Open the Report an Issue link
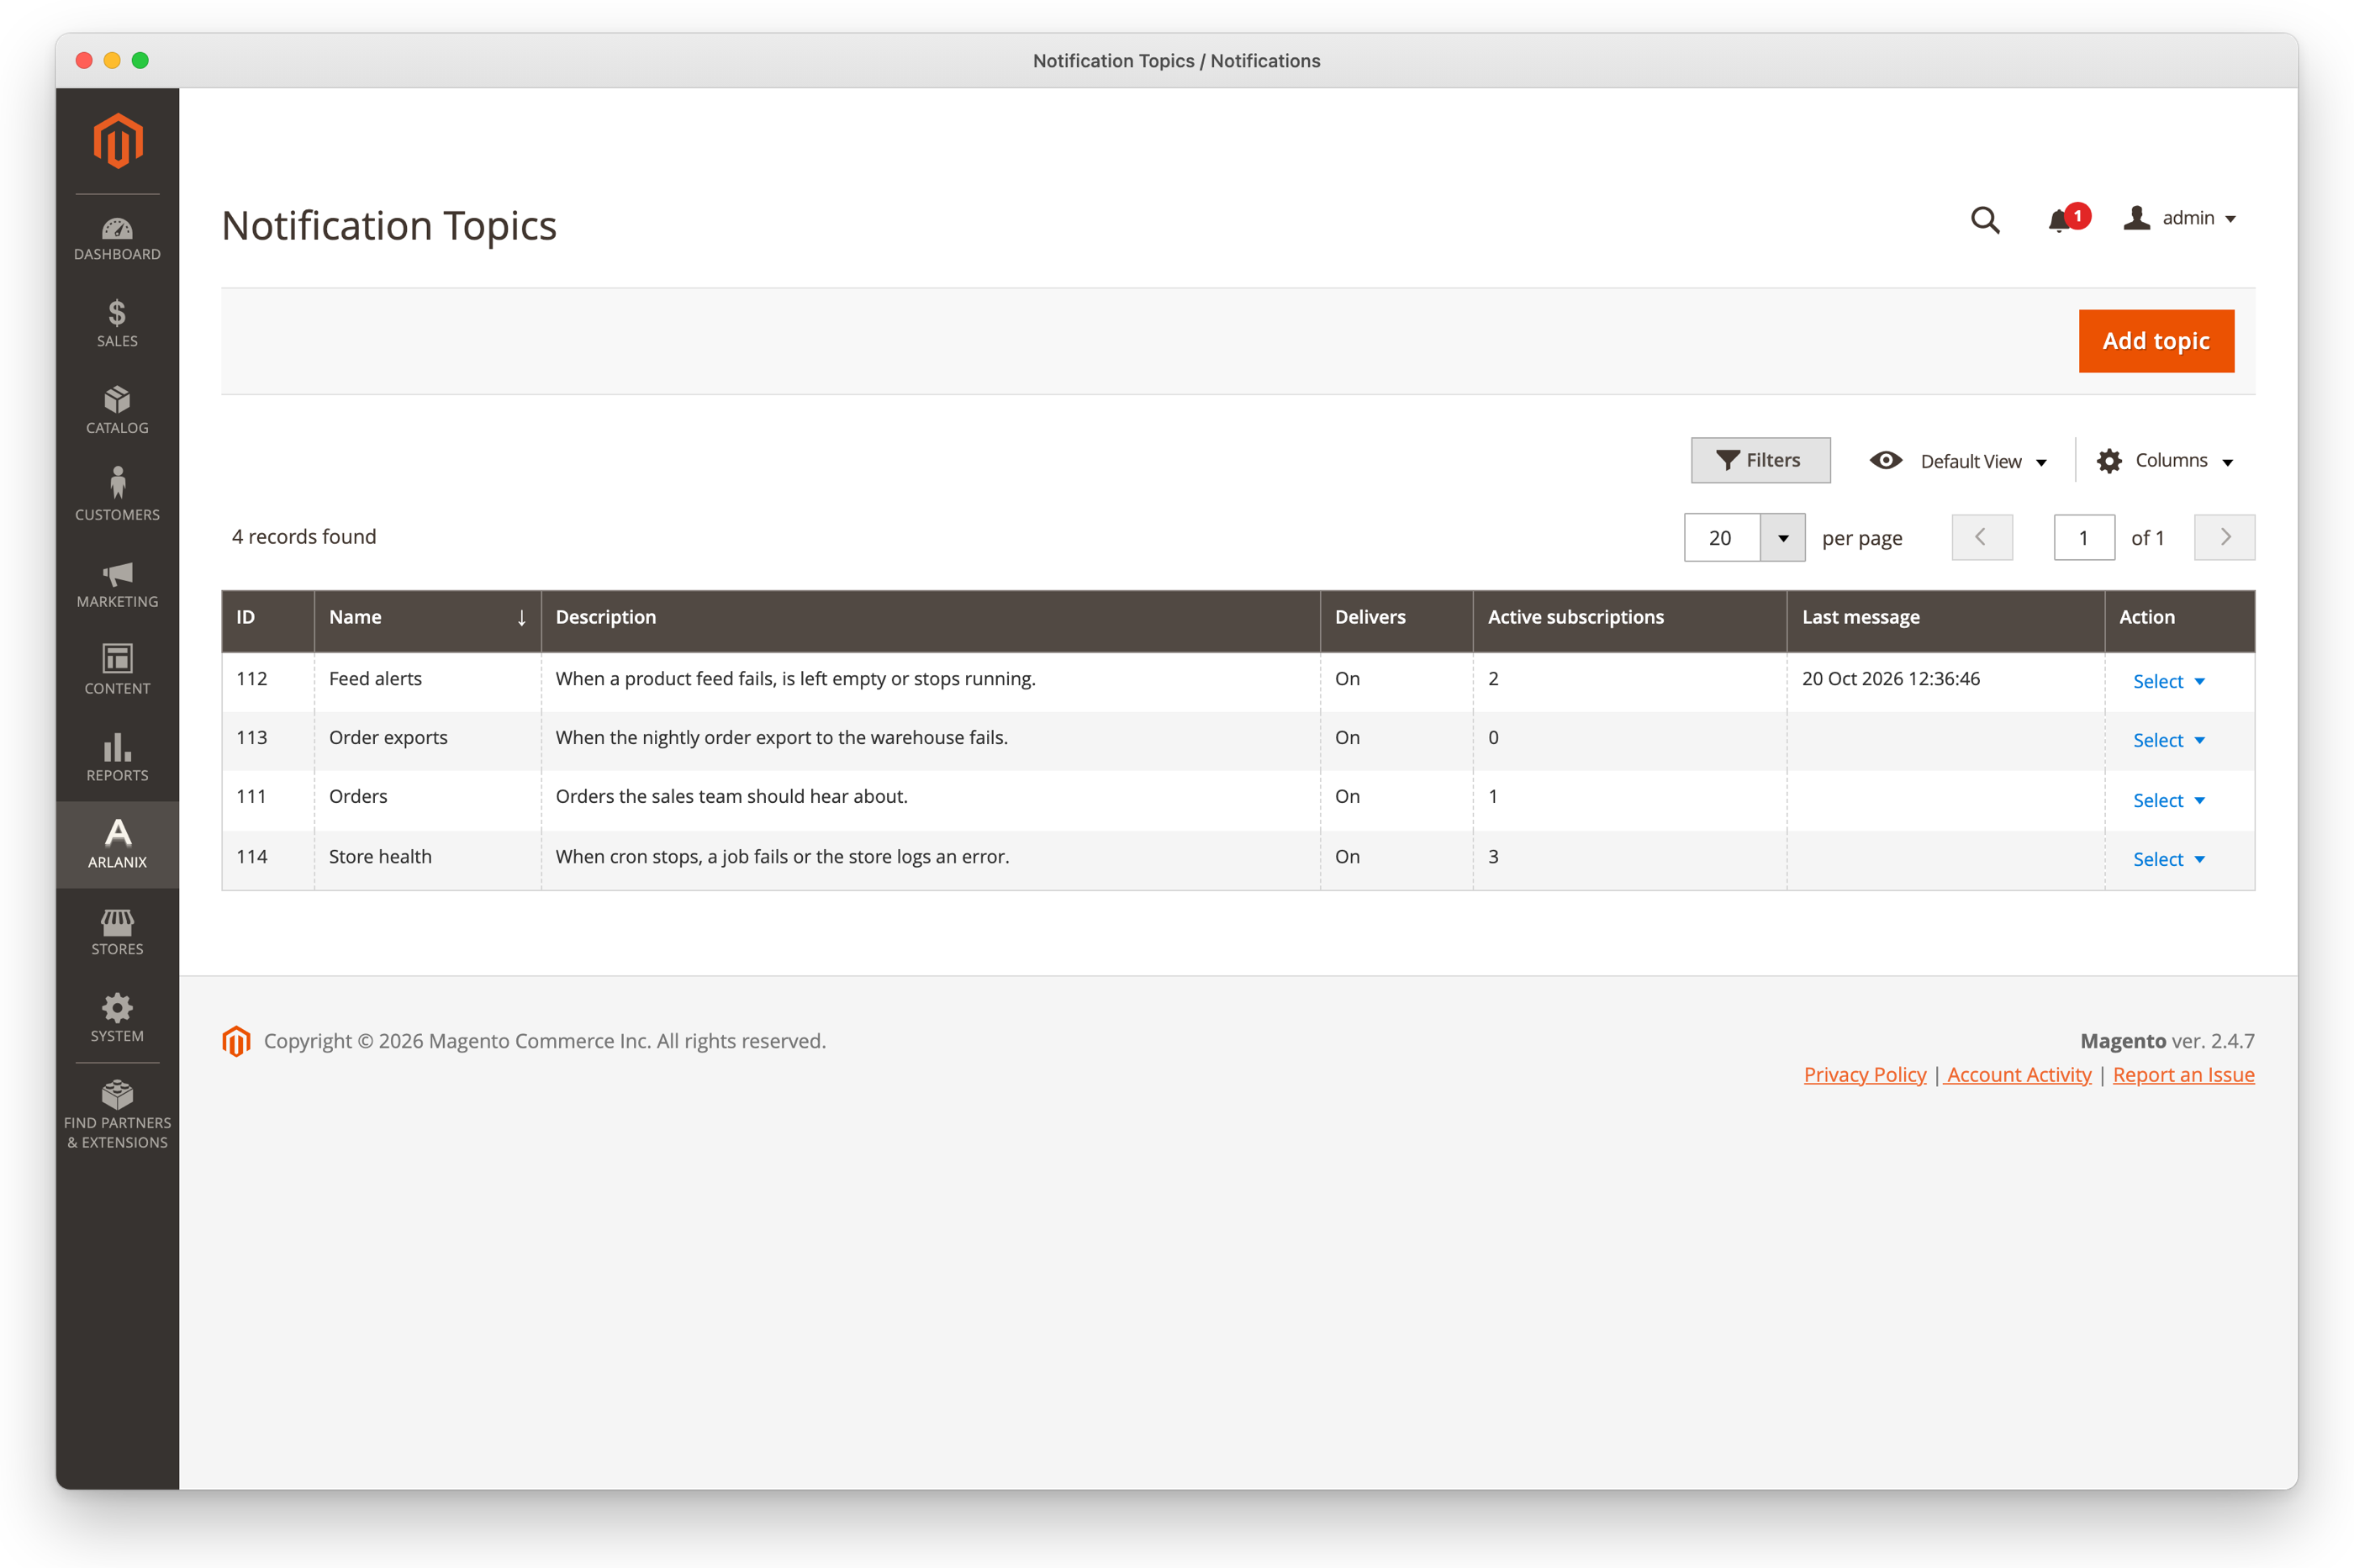2354x1568 pixels. pos(2183,1075)
